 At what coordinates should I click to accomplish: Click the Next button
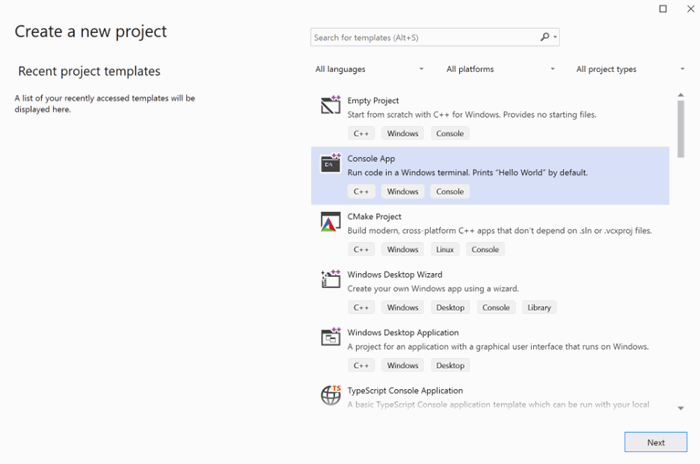pos(655,442)
